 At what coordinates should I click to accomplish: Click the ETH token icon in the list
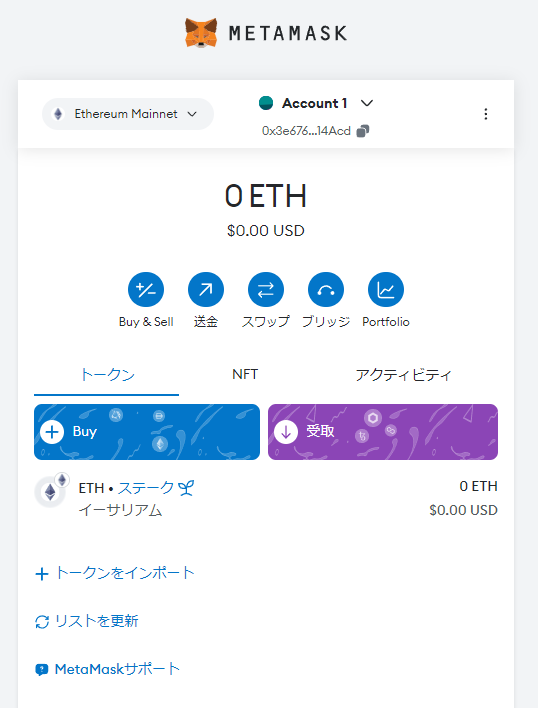pos(50,492)
